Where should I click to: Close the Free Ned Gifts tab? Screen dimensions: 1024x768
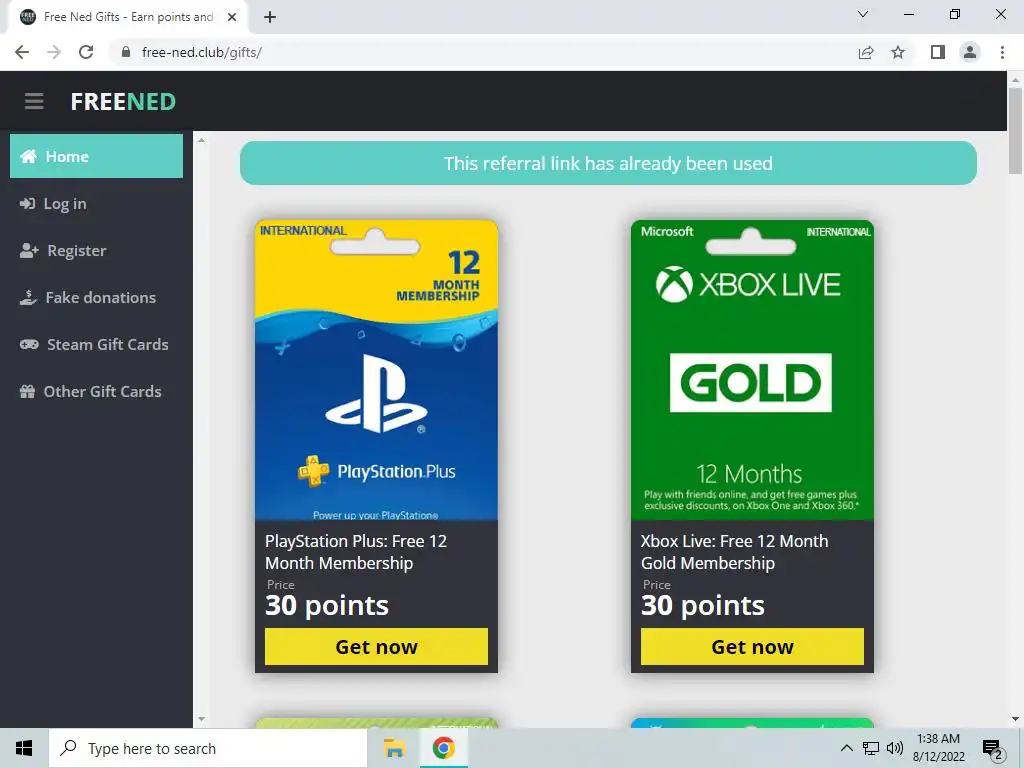(x=232, y=17)
